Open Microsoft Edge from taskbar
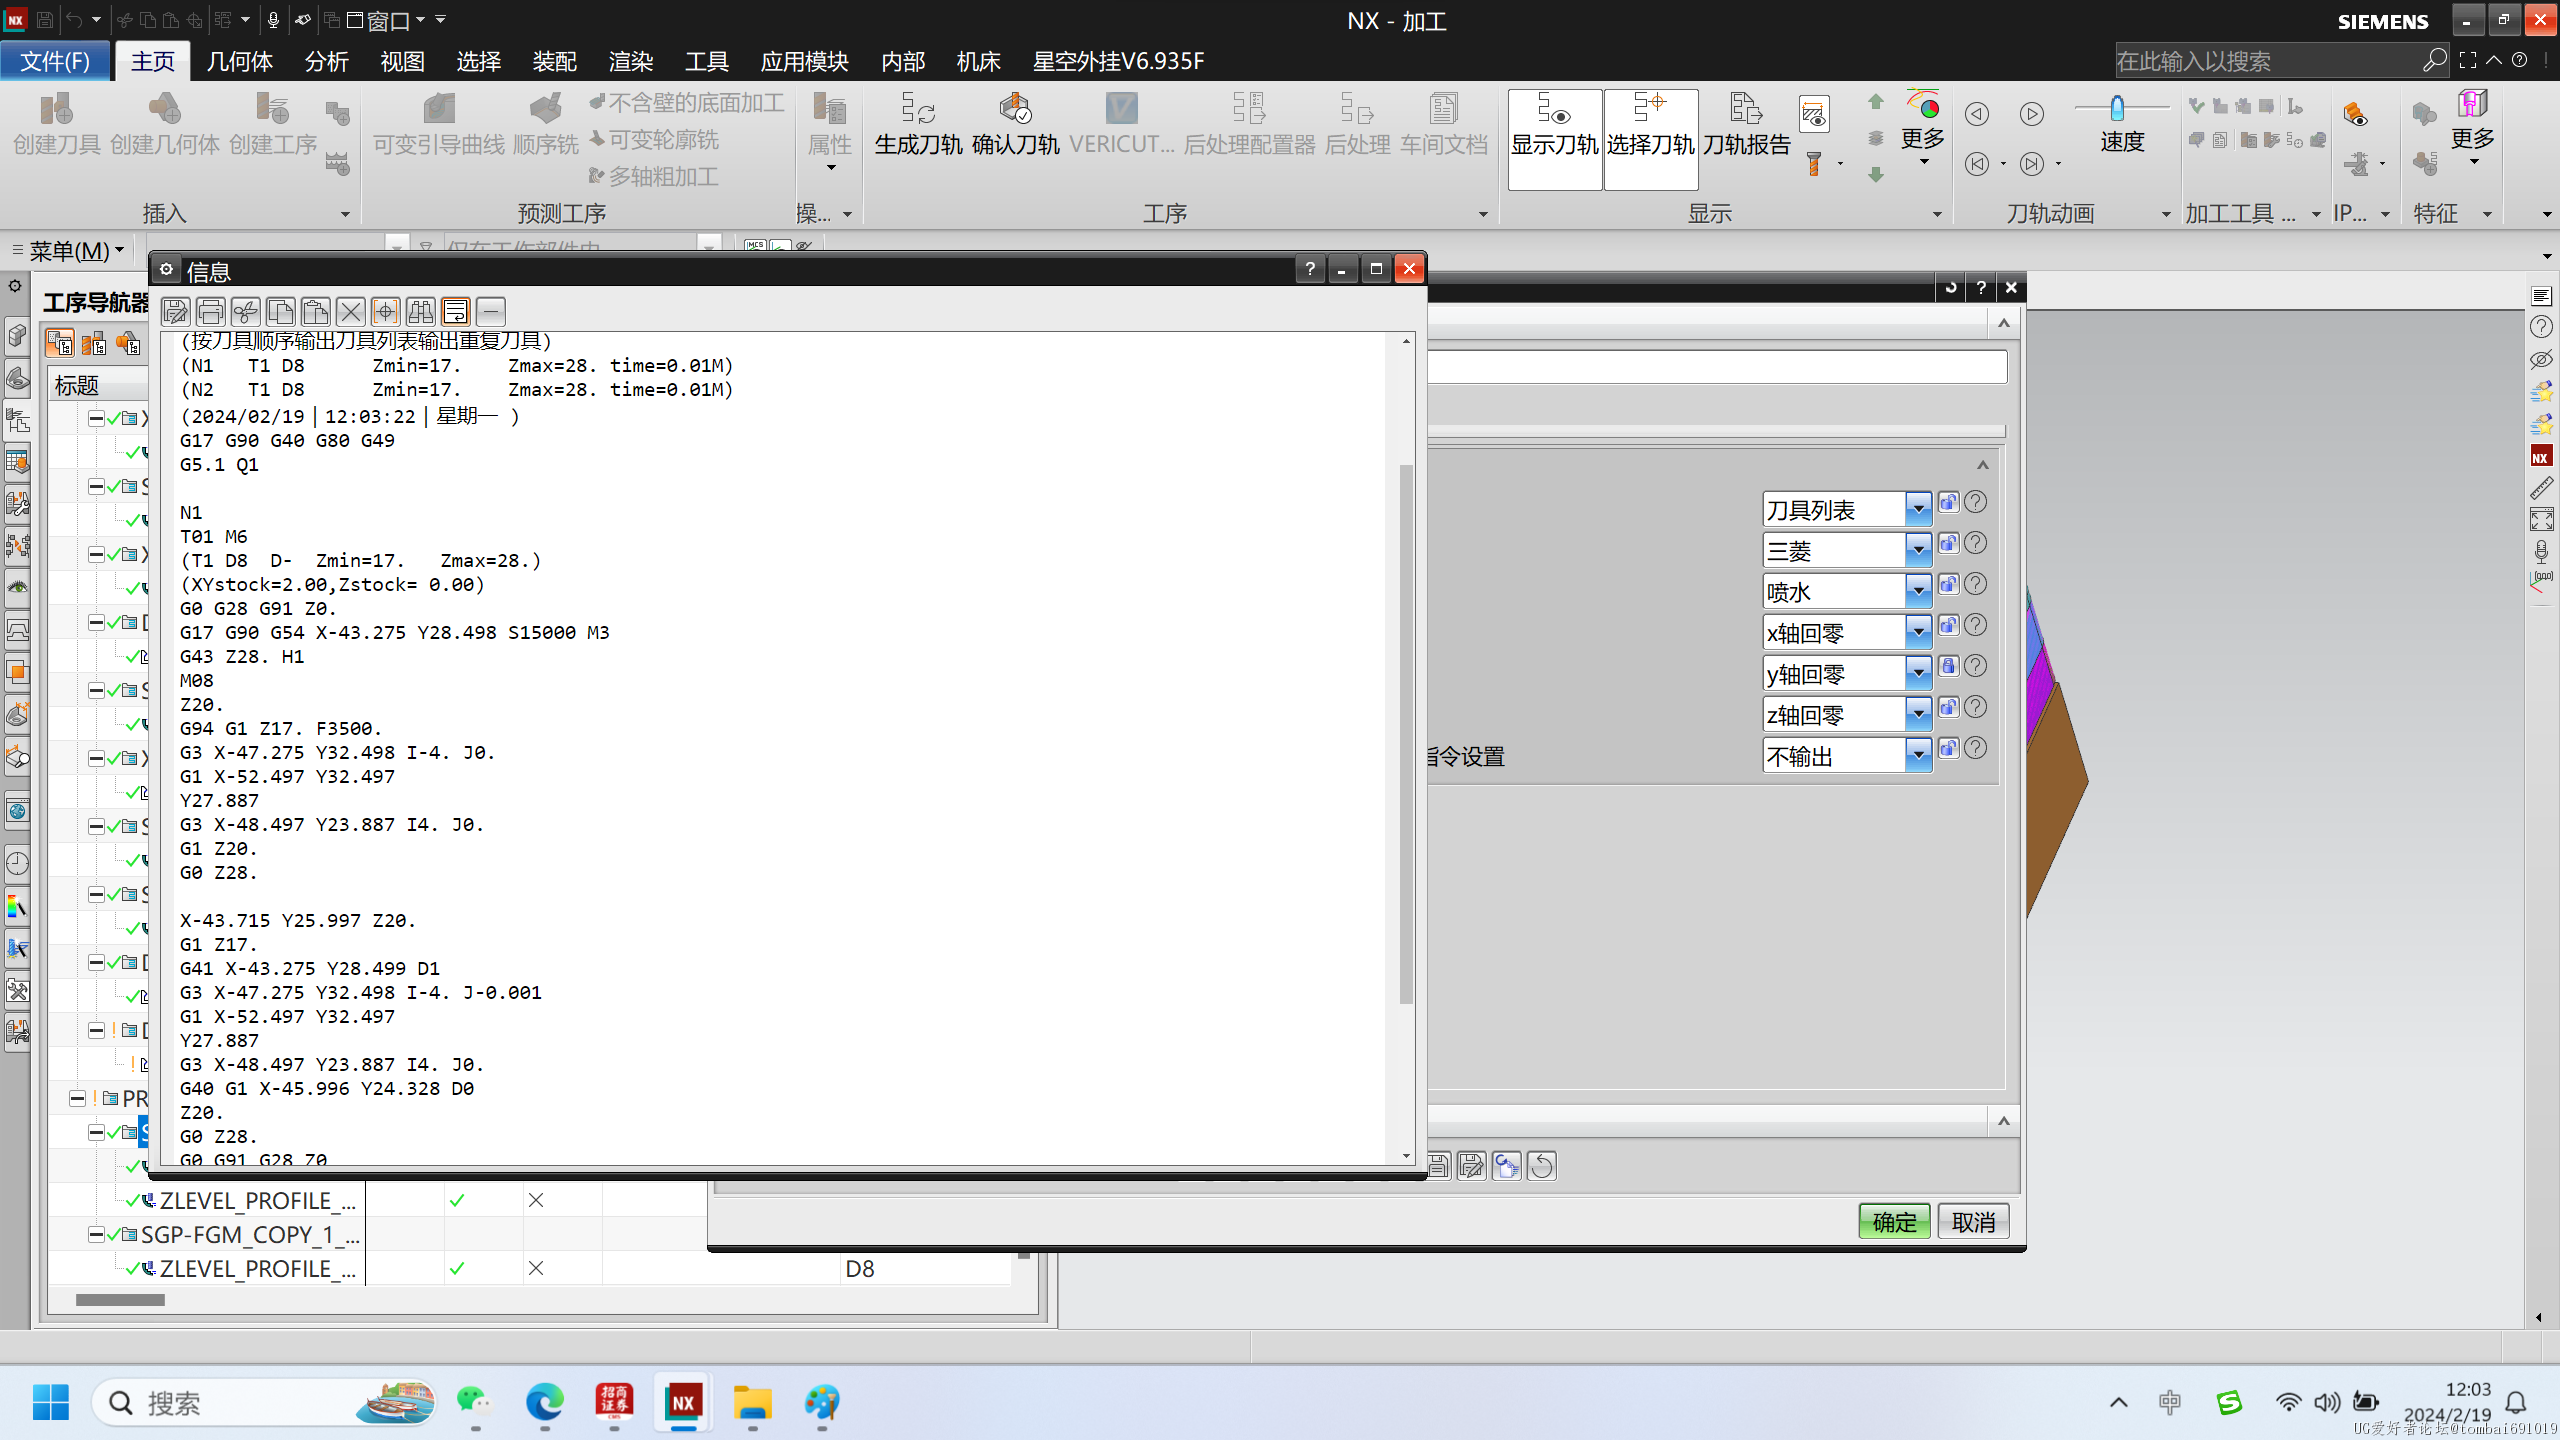The image size is (2560, 1440). 545,1403
